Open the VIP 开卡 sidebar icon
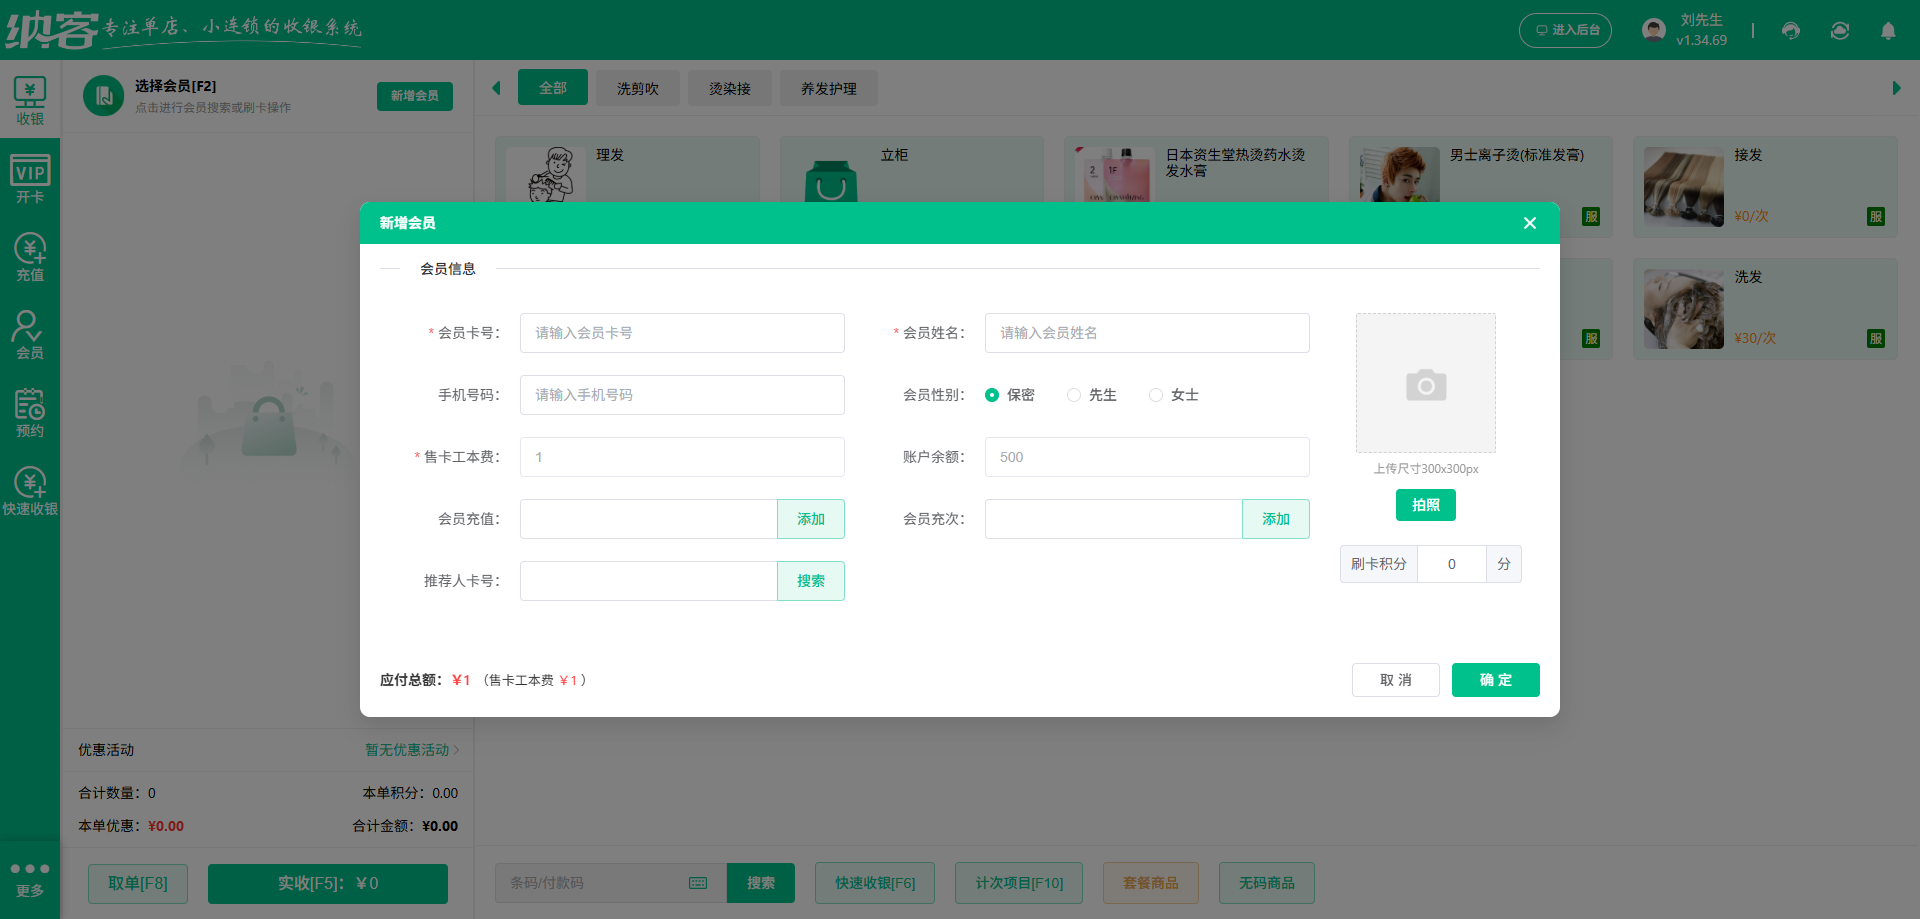This screenshot has height=919, width=1920. 30,179
